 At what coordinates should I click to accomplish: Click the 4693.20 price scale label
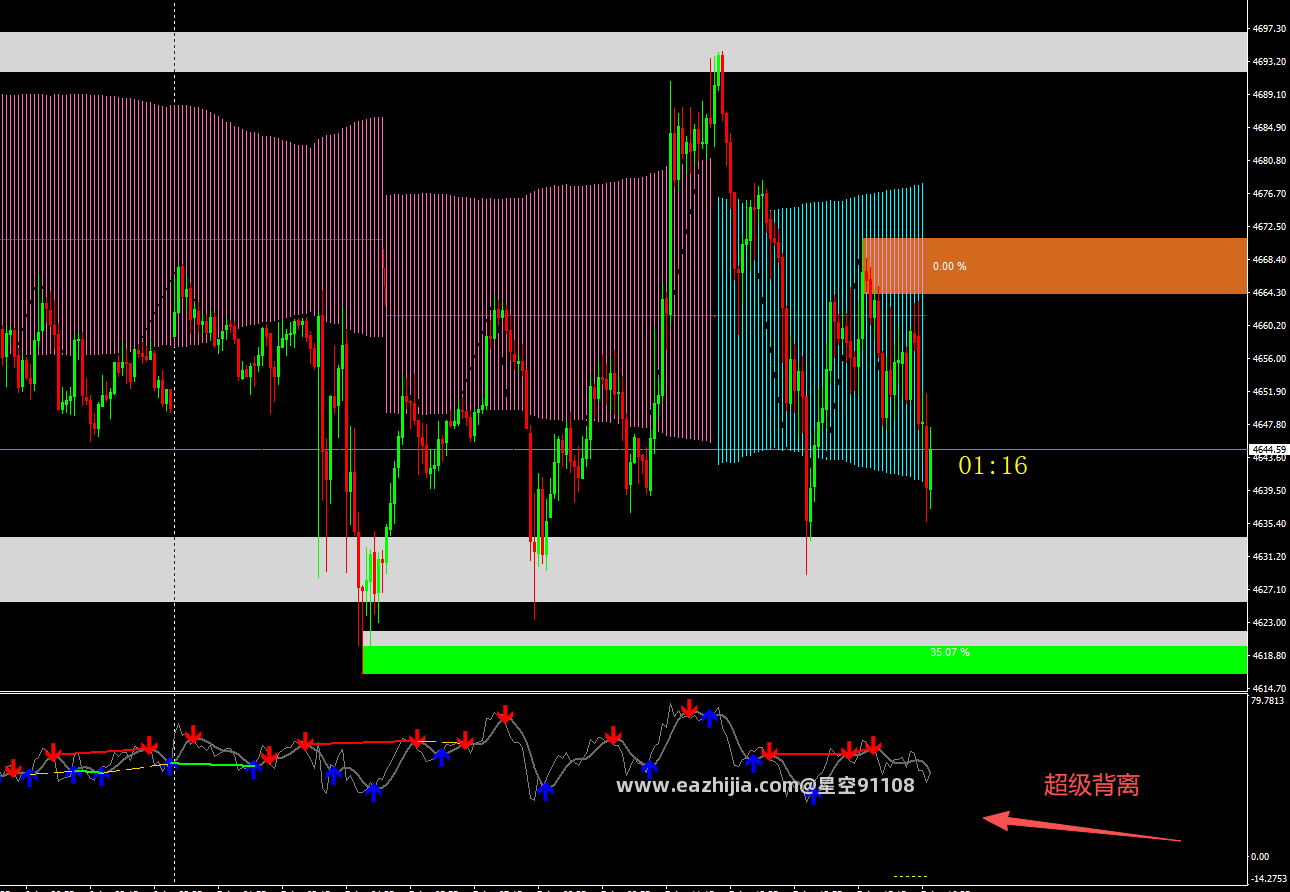[x=1268, y=62]
